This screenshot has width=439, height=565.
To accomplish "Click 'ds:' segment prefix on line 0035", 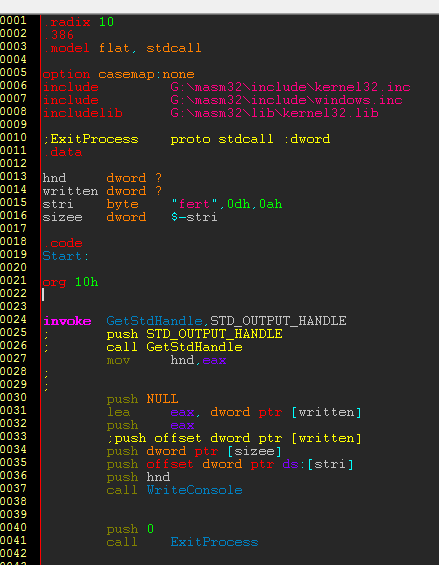I will (x=294, y=464).
